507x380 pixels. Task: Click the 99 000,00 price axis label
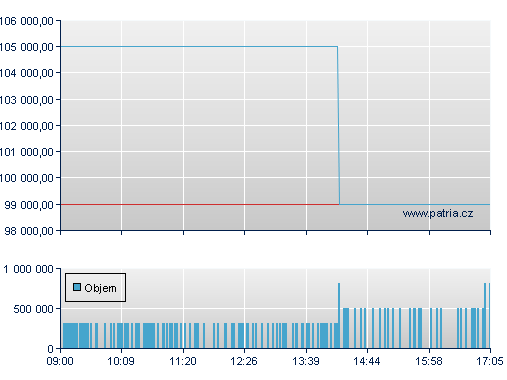coord(29,205)
